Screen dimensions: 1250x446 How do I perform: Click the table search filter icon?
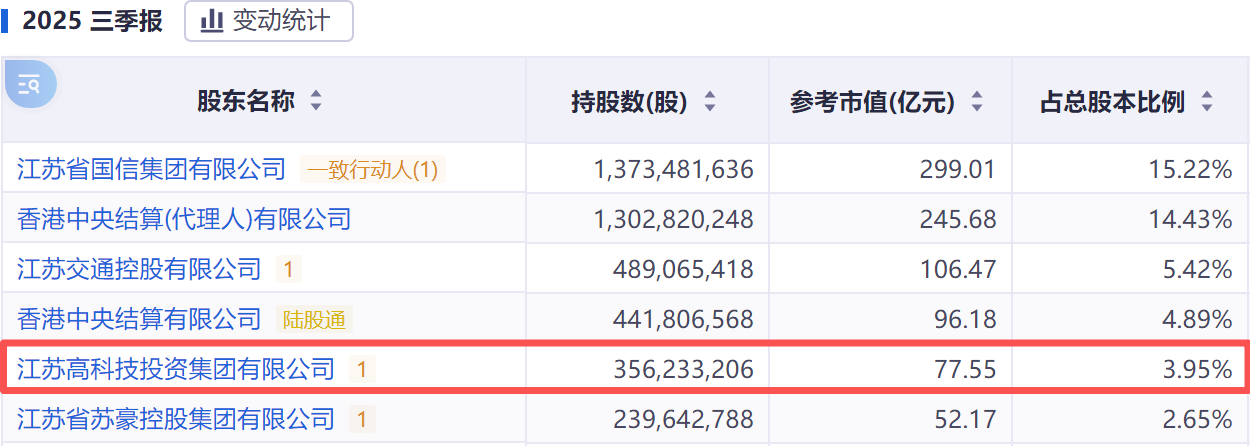pyautogui.click(x=29, y=84)
